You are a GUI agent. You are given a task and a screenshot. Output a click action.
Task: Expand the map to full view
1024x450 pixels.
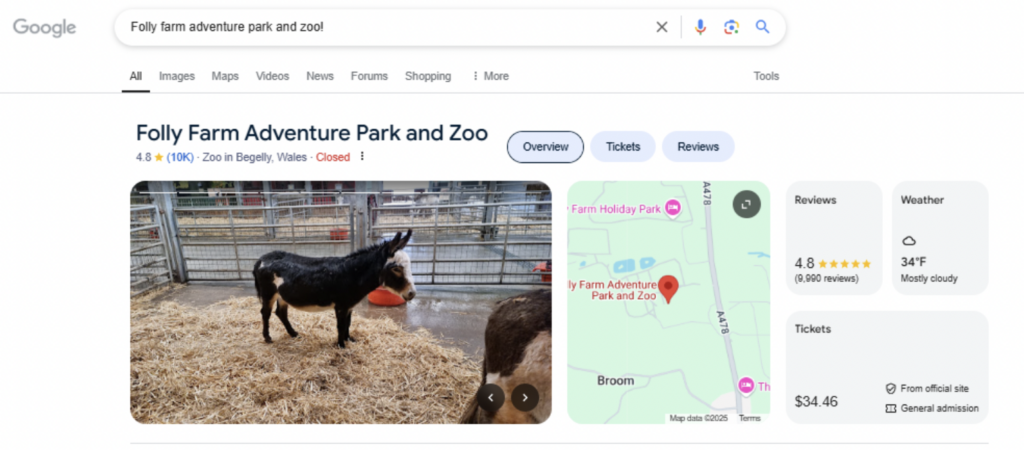pos(746,204)
